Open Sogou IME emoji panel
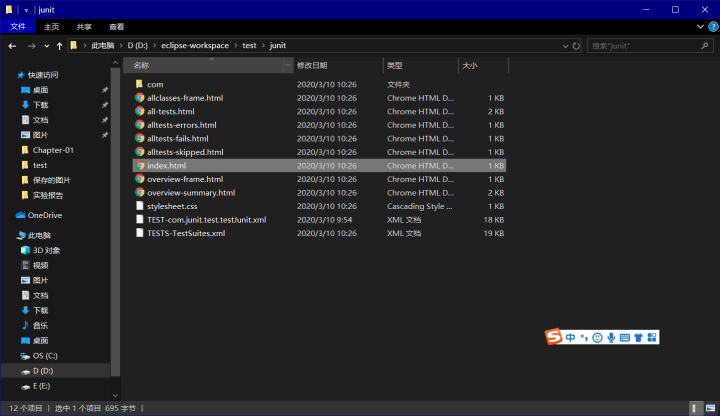 (x=597, y=338)
